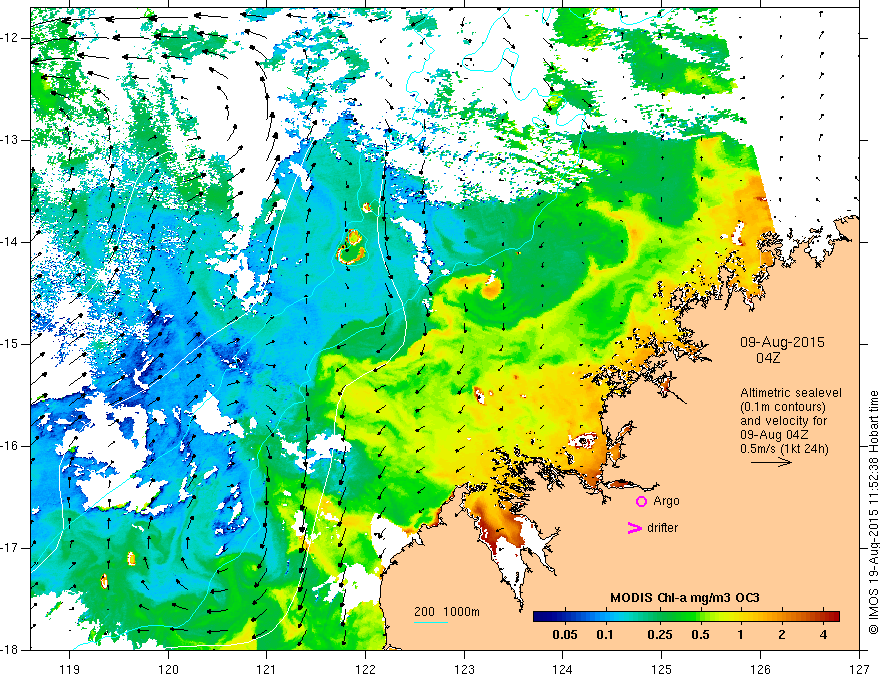Click the colorbar tick label '4'
The height and width of the screenshot is (680, 880).
[x=823, y=635]
